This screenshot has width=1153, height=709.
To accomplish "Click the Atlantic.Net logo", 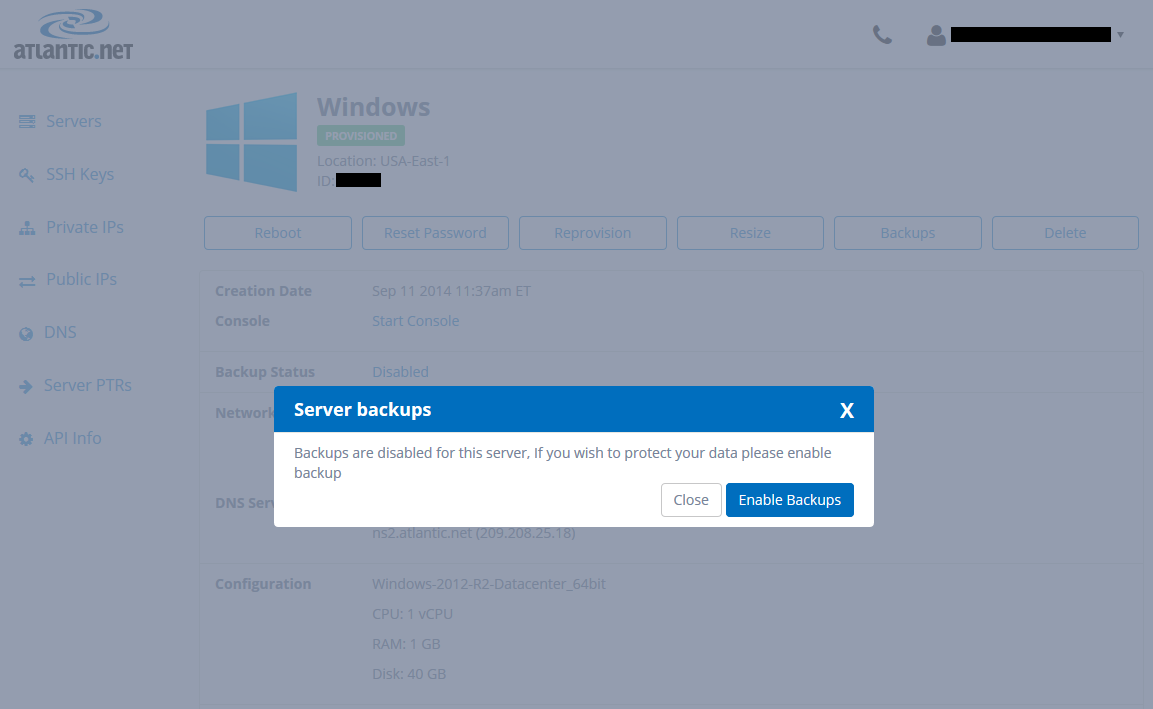I will pyautogui.click(x=74, y=35).
